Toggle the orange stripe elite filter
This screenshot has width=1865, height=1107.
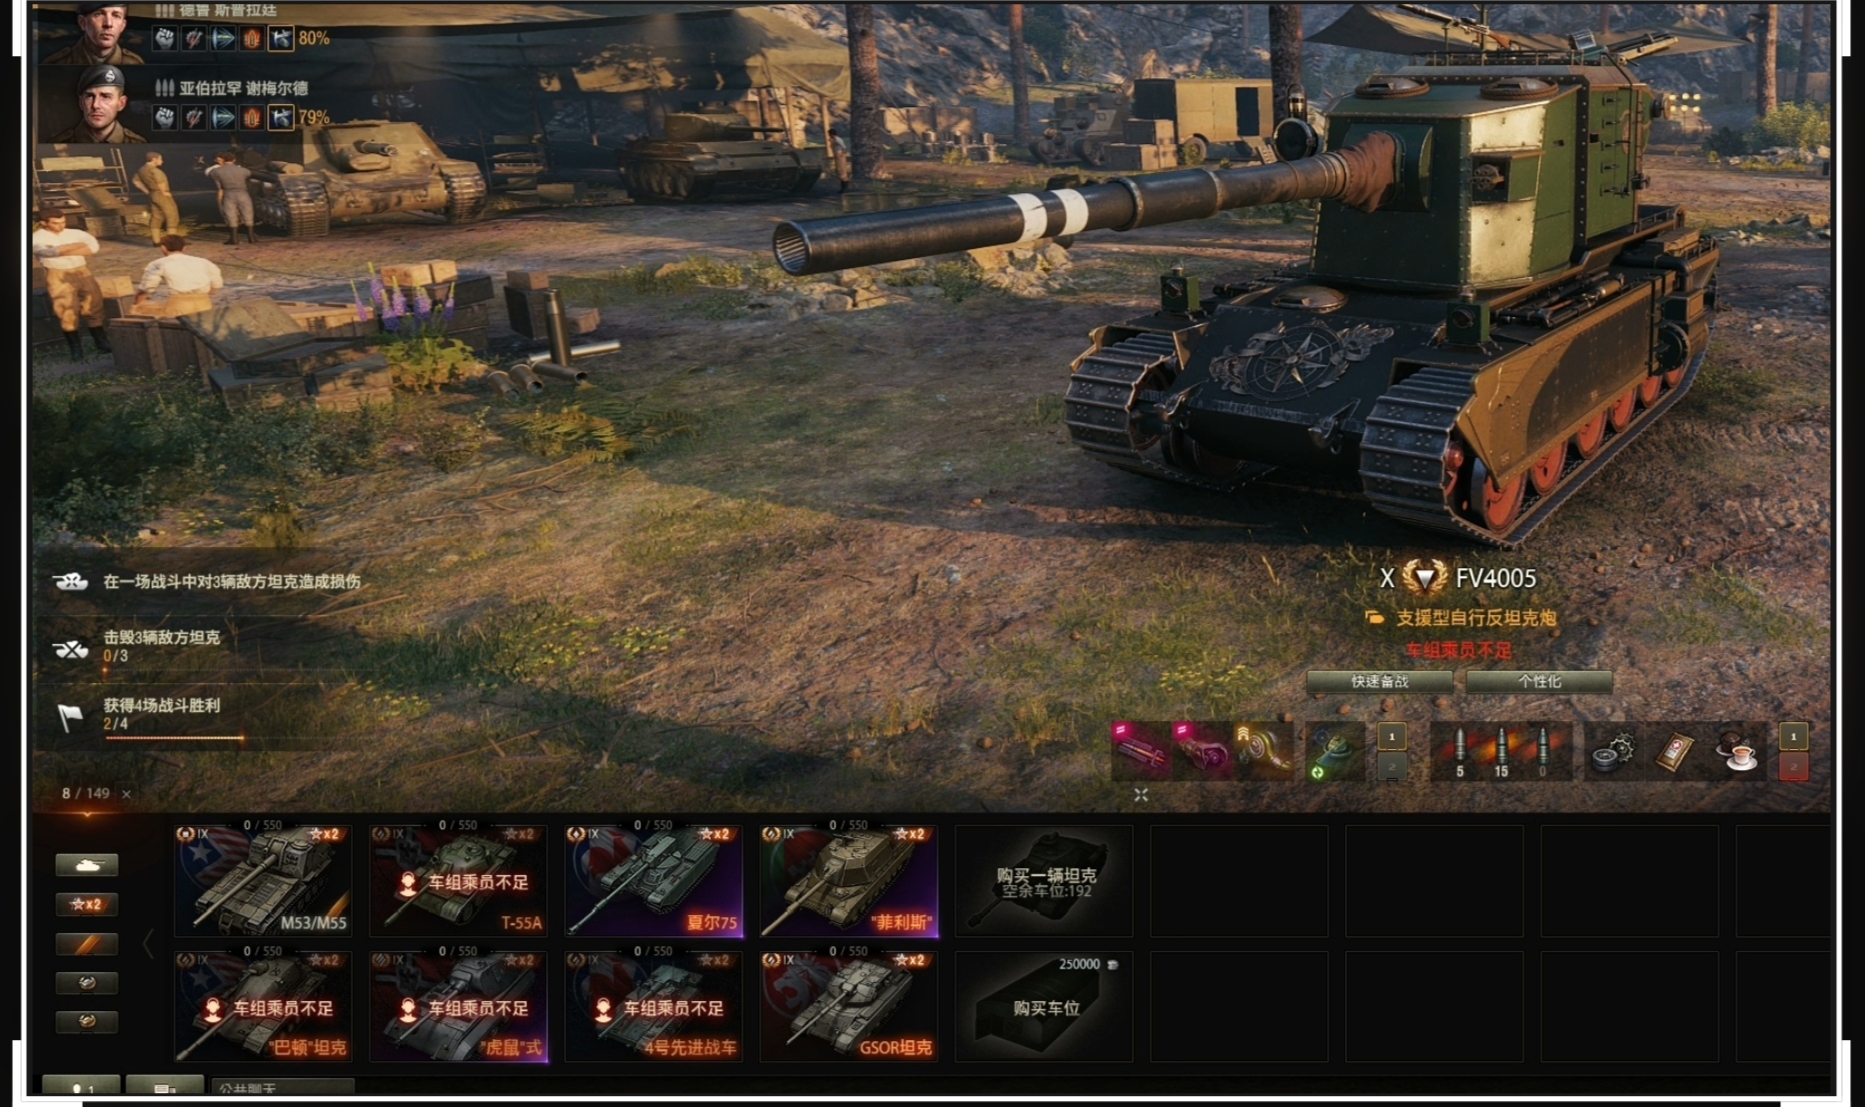[87, 943]
